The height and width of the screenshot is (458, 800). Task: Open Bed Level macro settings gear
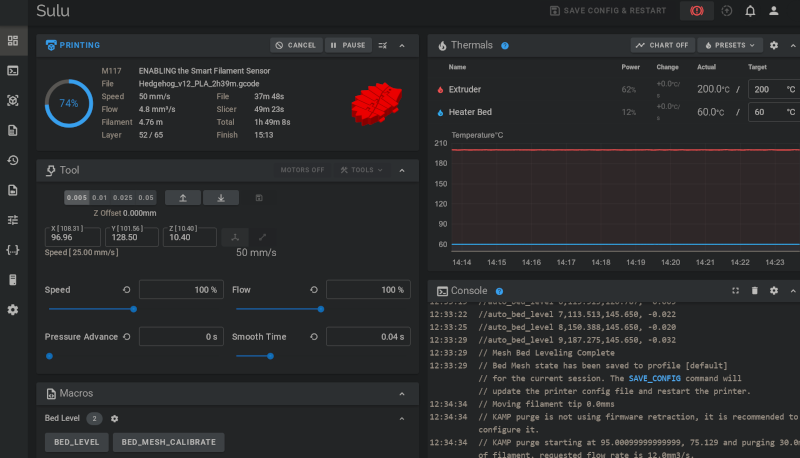(114, 418)
